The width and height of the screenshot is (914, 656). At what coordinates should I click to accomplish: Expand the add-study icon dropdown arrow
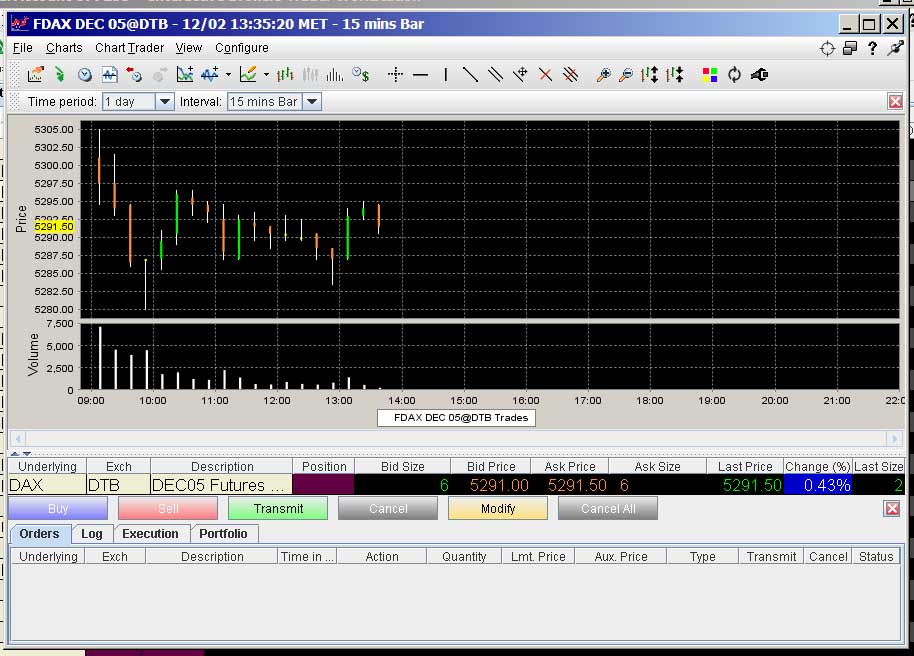point(228,75)
